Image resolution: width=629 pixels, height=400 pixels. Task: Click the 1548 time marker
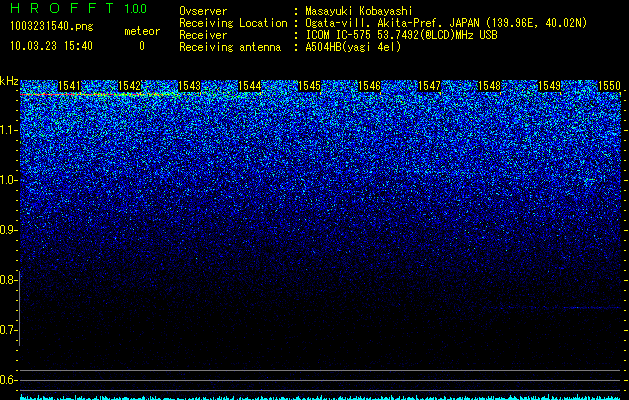tap(490, 86)
